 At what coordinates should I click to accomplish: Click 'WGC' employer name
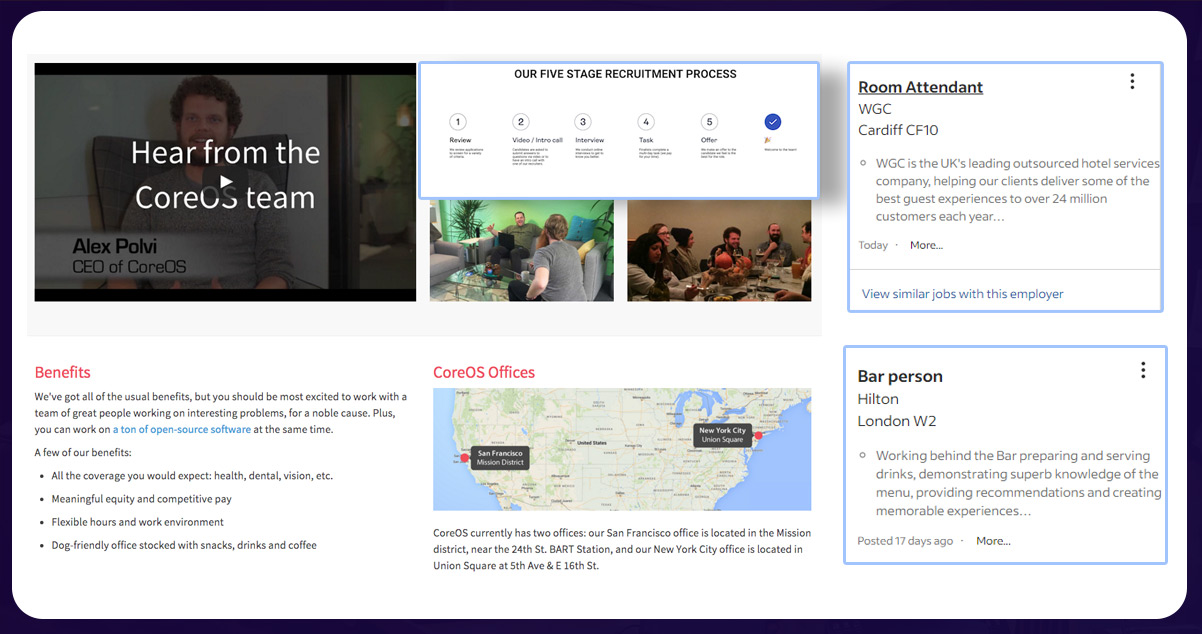875,109
